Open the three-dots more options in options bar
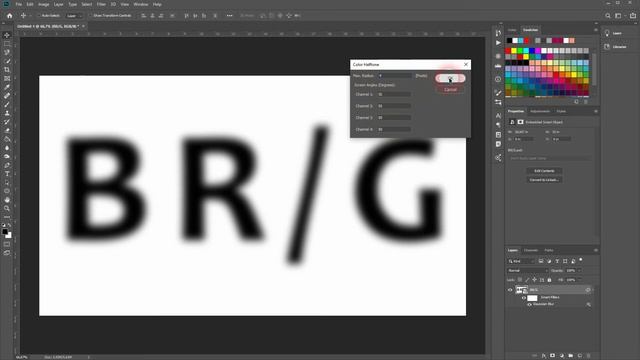 [229, 16]
